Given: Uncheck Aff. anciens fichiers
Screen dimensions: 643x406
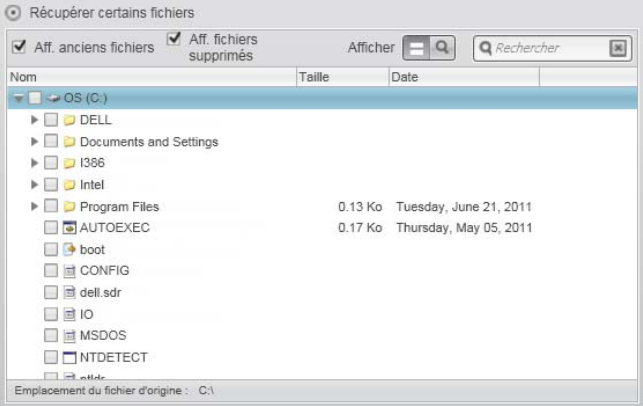Looking at the screenshot, I should point(18,47).
